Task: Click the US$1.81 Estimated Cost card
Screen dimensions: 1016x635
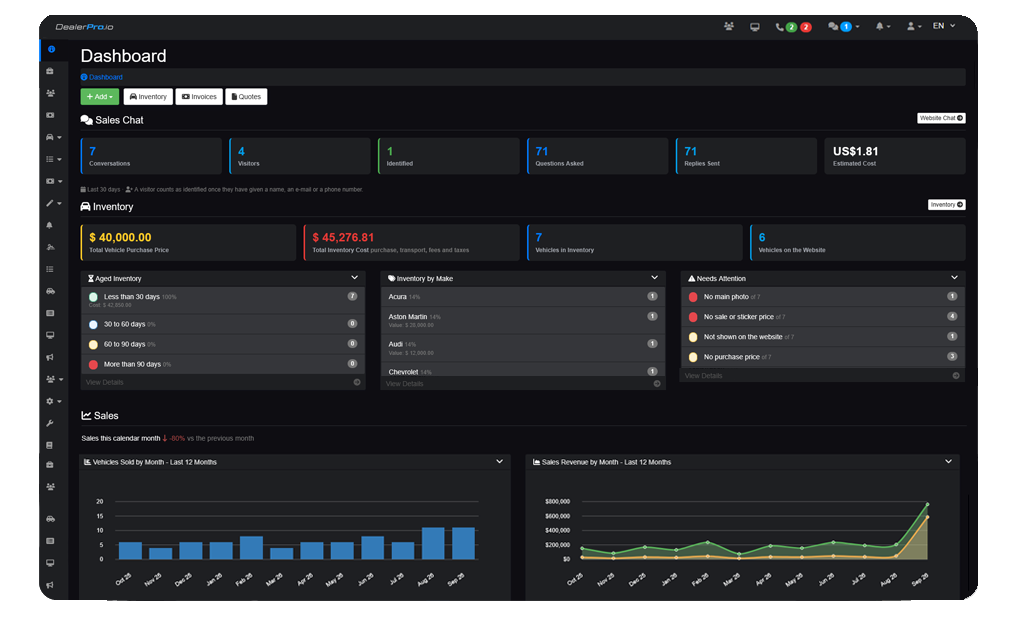Action: pyautogui.click(x=895, y=156)
